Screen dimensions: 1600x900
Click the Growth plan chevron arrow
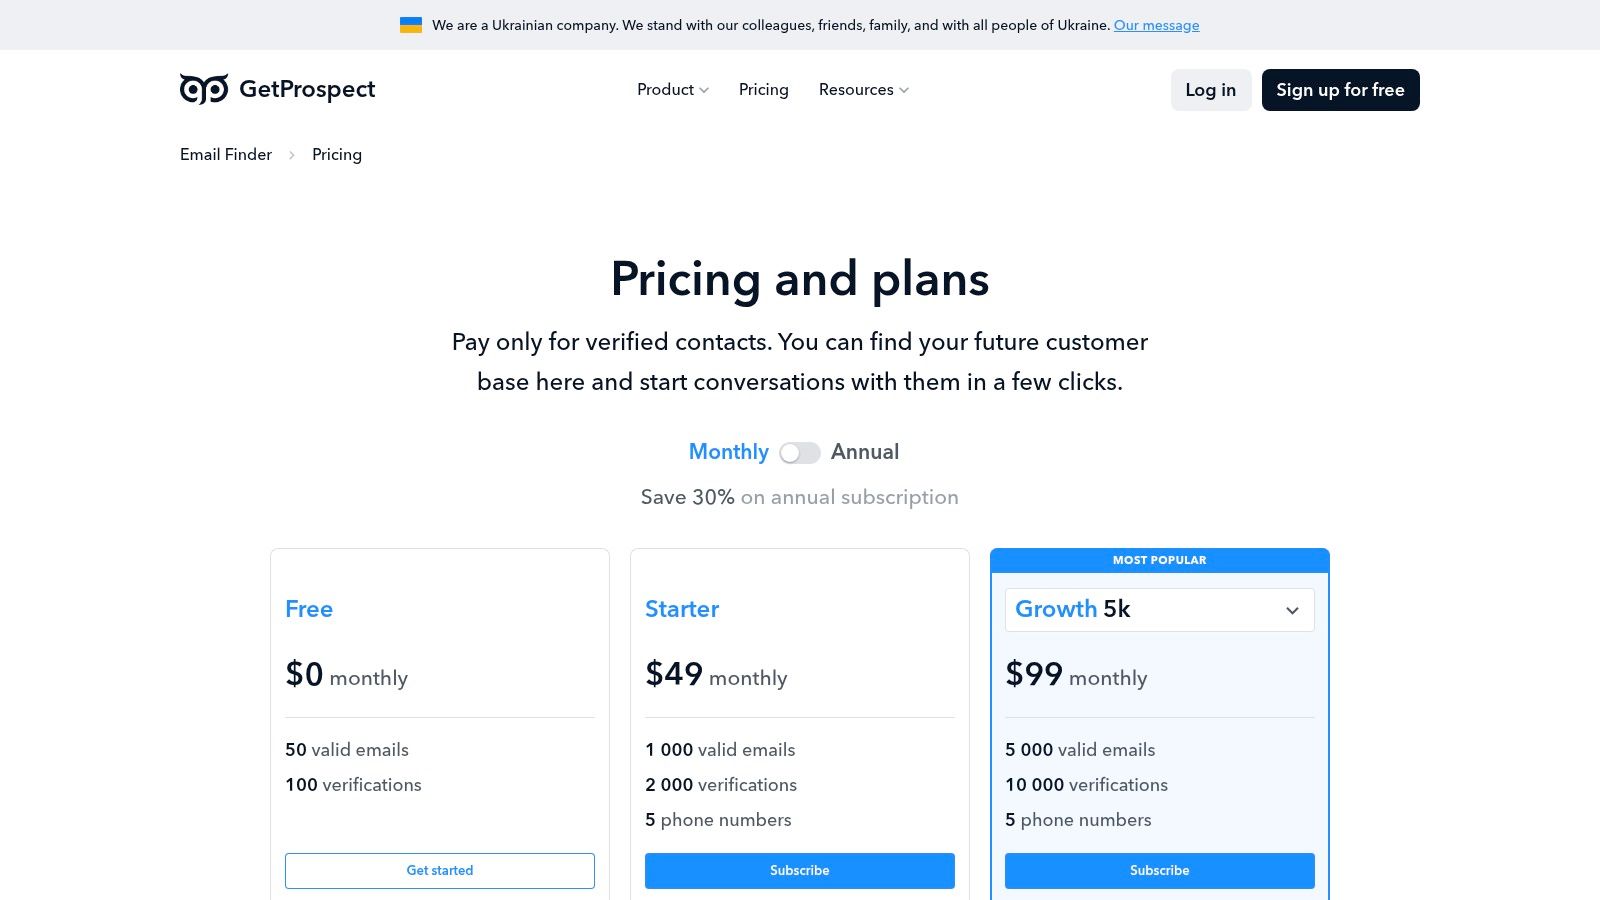pos(1290,609)
